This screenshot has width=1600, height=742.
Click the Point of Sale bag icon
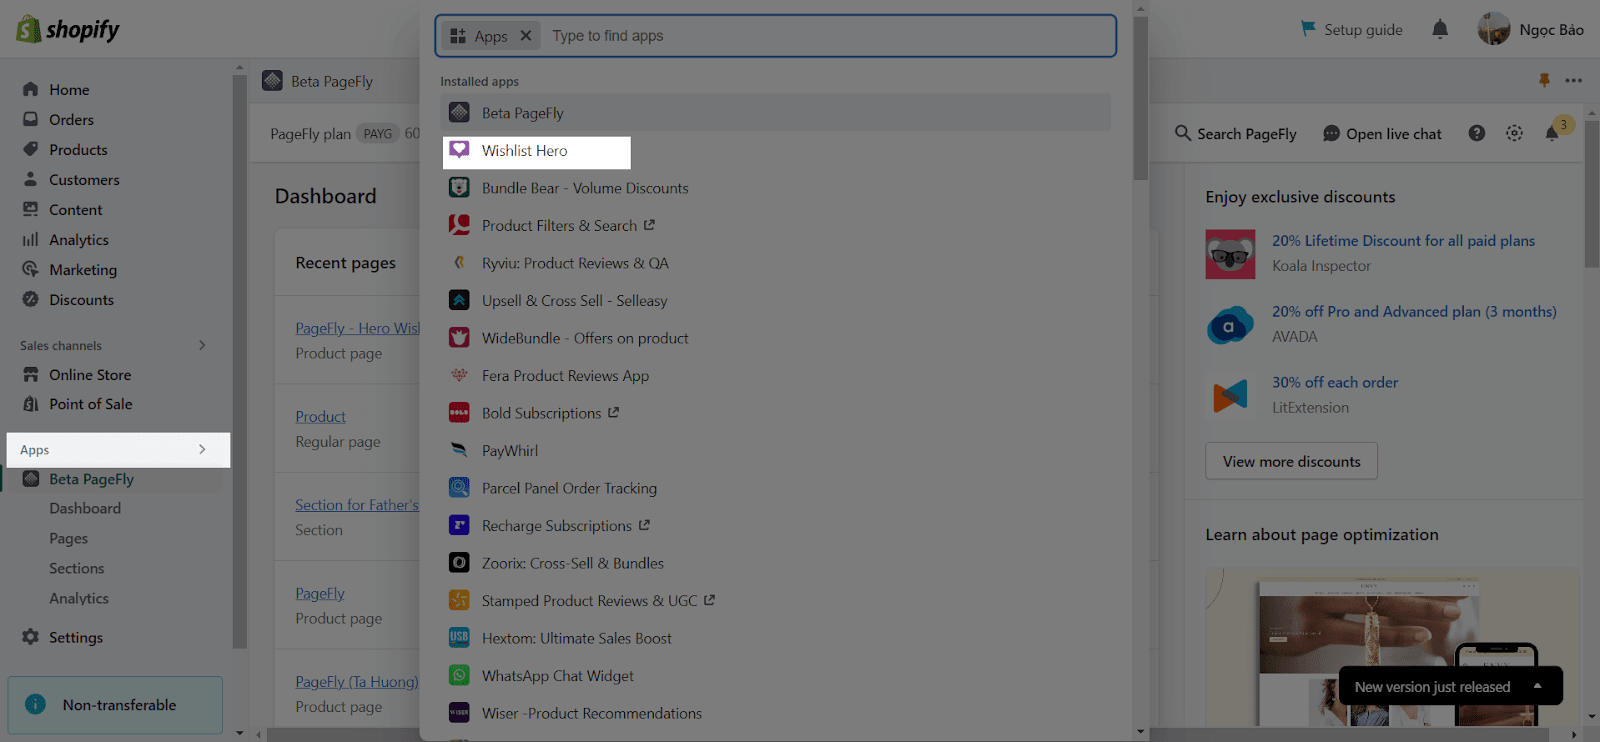pos(31,404)
